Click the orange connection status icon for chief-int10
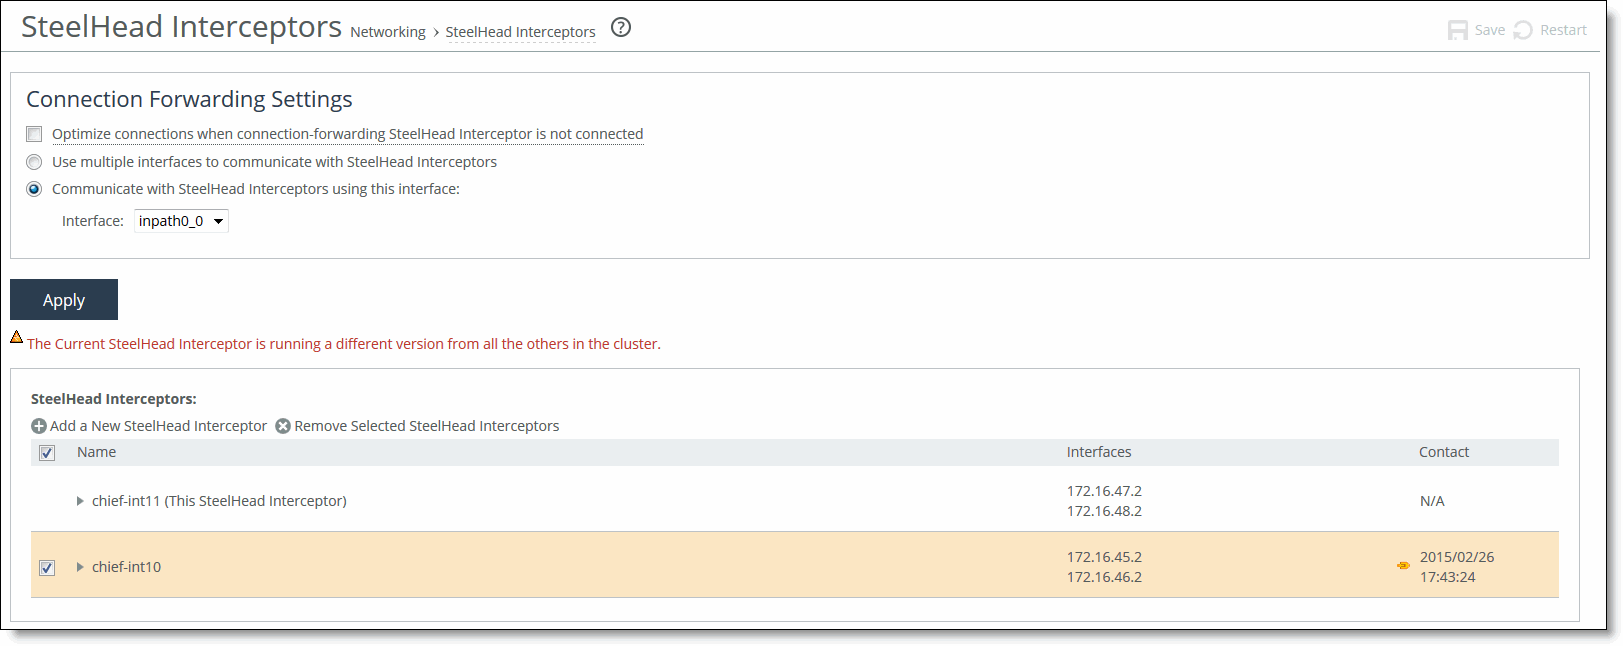The height and width of the screenshot is (646, 1623). pos(1403,566)
